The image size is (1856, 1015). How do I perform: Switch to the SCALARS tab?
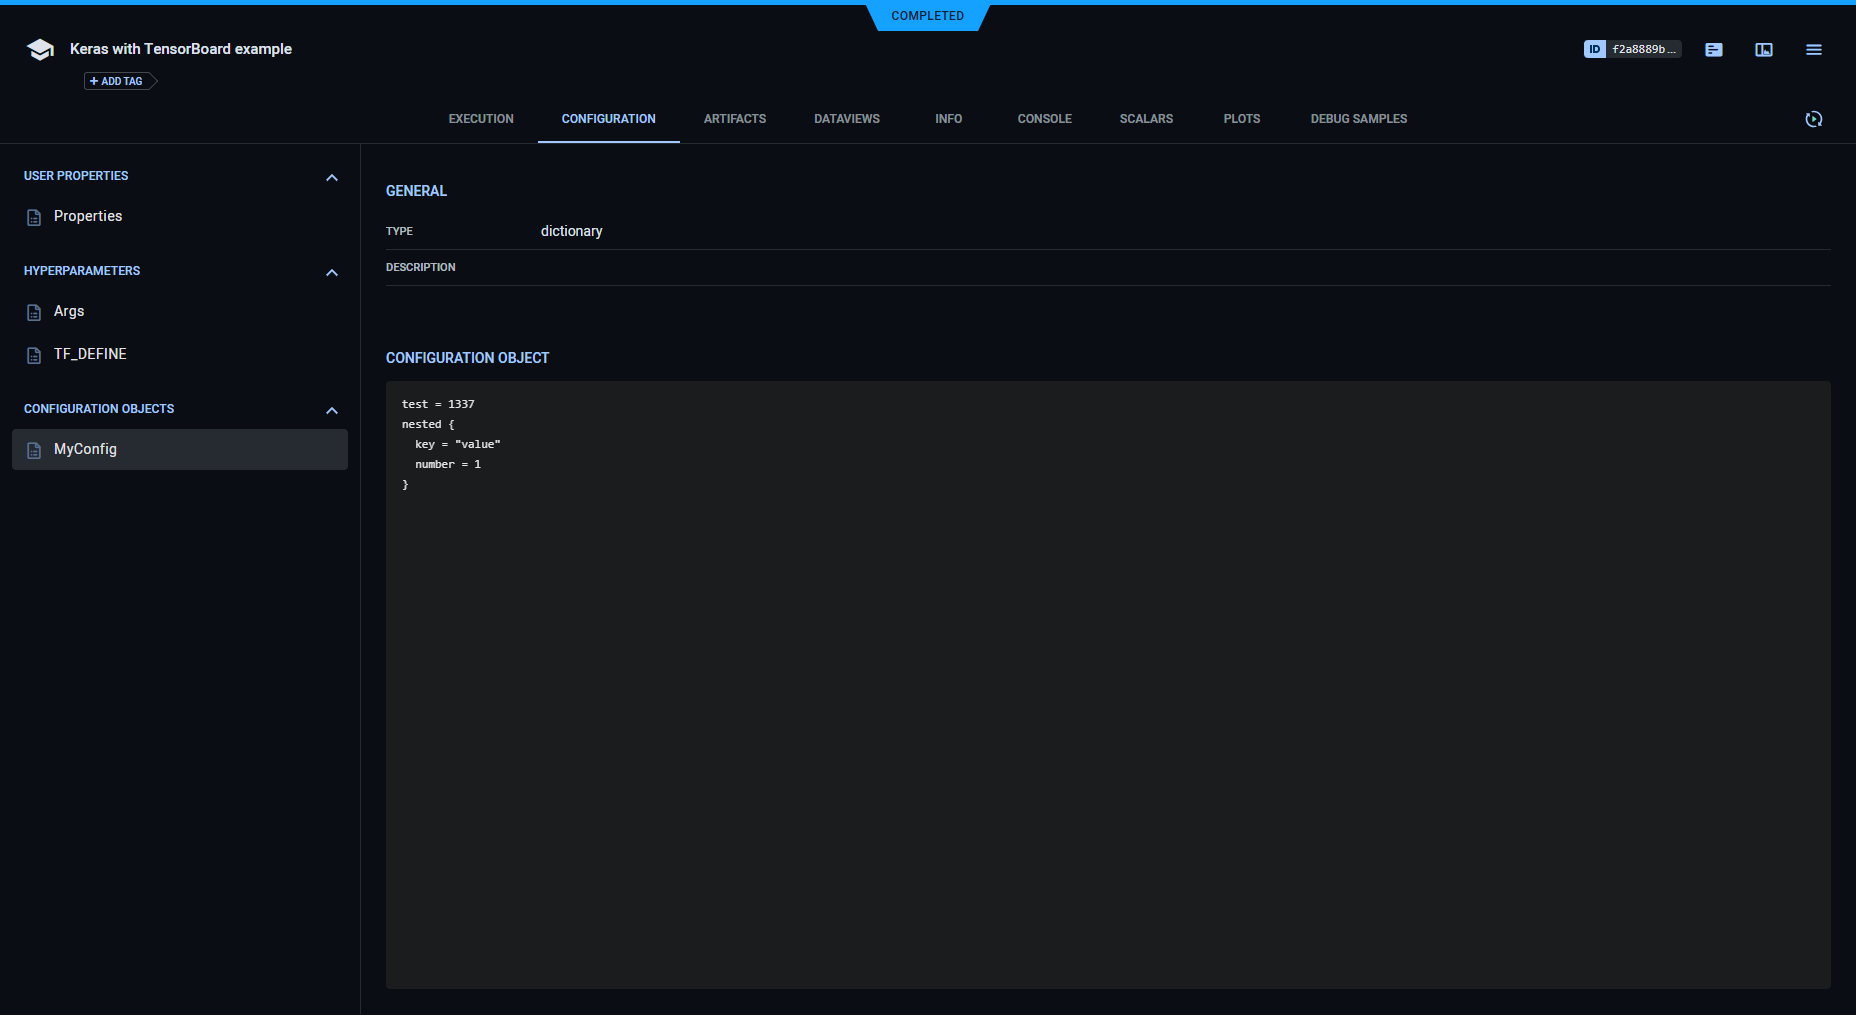(x=1146, y=118)
